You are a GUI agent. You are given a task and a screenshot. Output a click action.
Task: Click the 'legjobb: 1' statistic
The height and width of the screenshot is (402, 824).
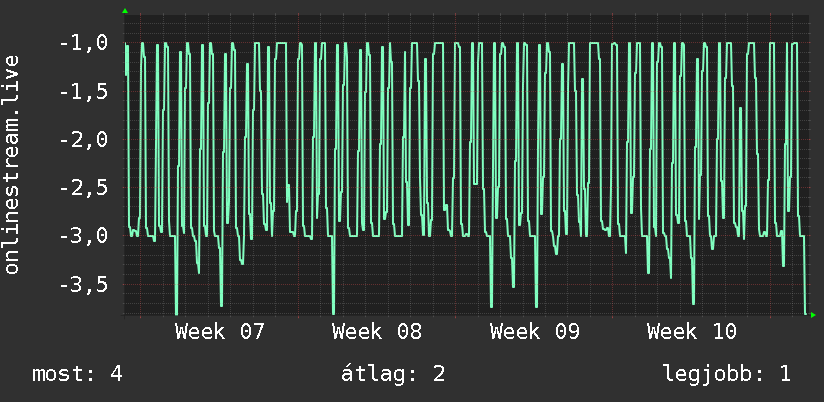coord(727,374)
